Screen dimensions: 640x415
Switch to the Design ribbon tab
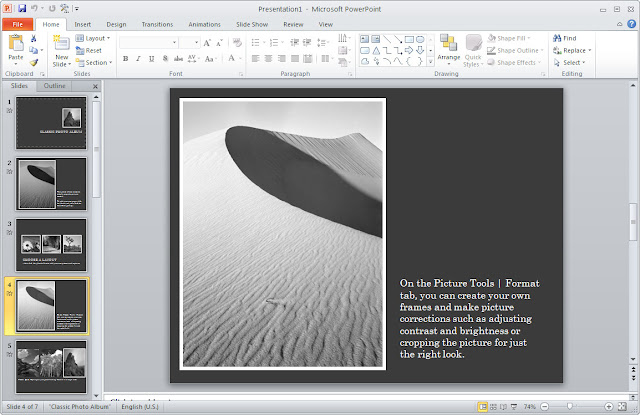pyautogui.click(x=116, y=24)
